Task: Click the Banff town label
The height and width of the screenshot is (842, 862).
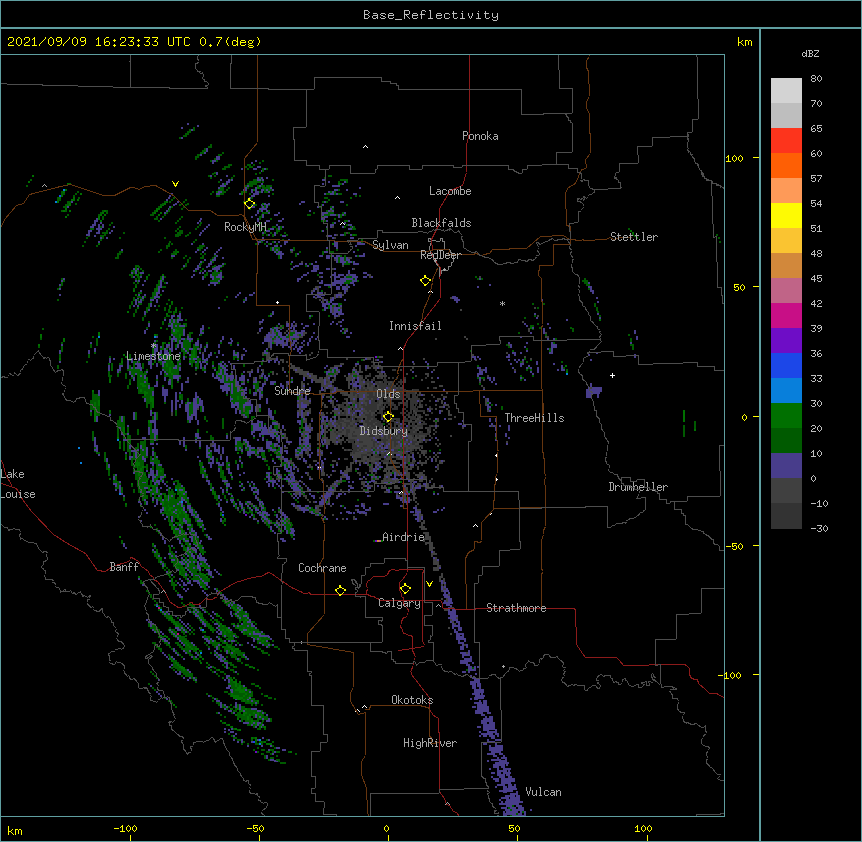Action: (124, 567)
